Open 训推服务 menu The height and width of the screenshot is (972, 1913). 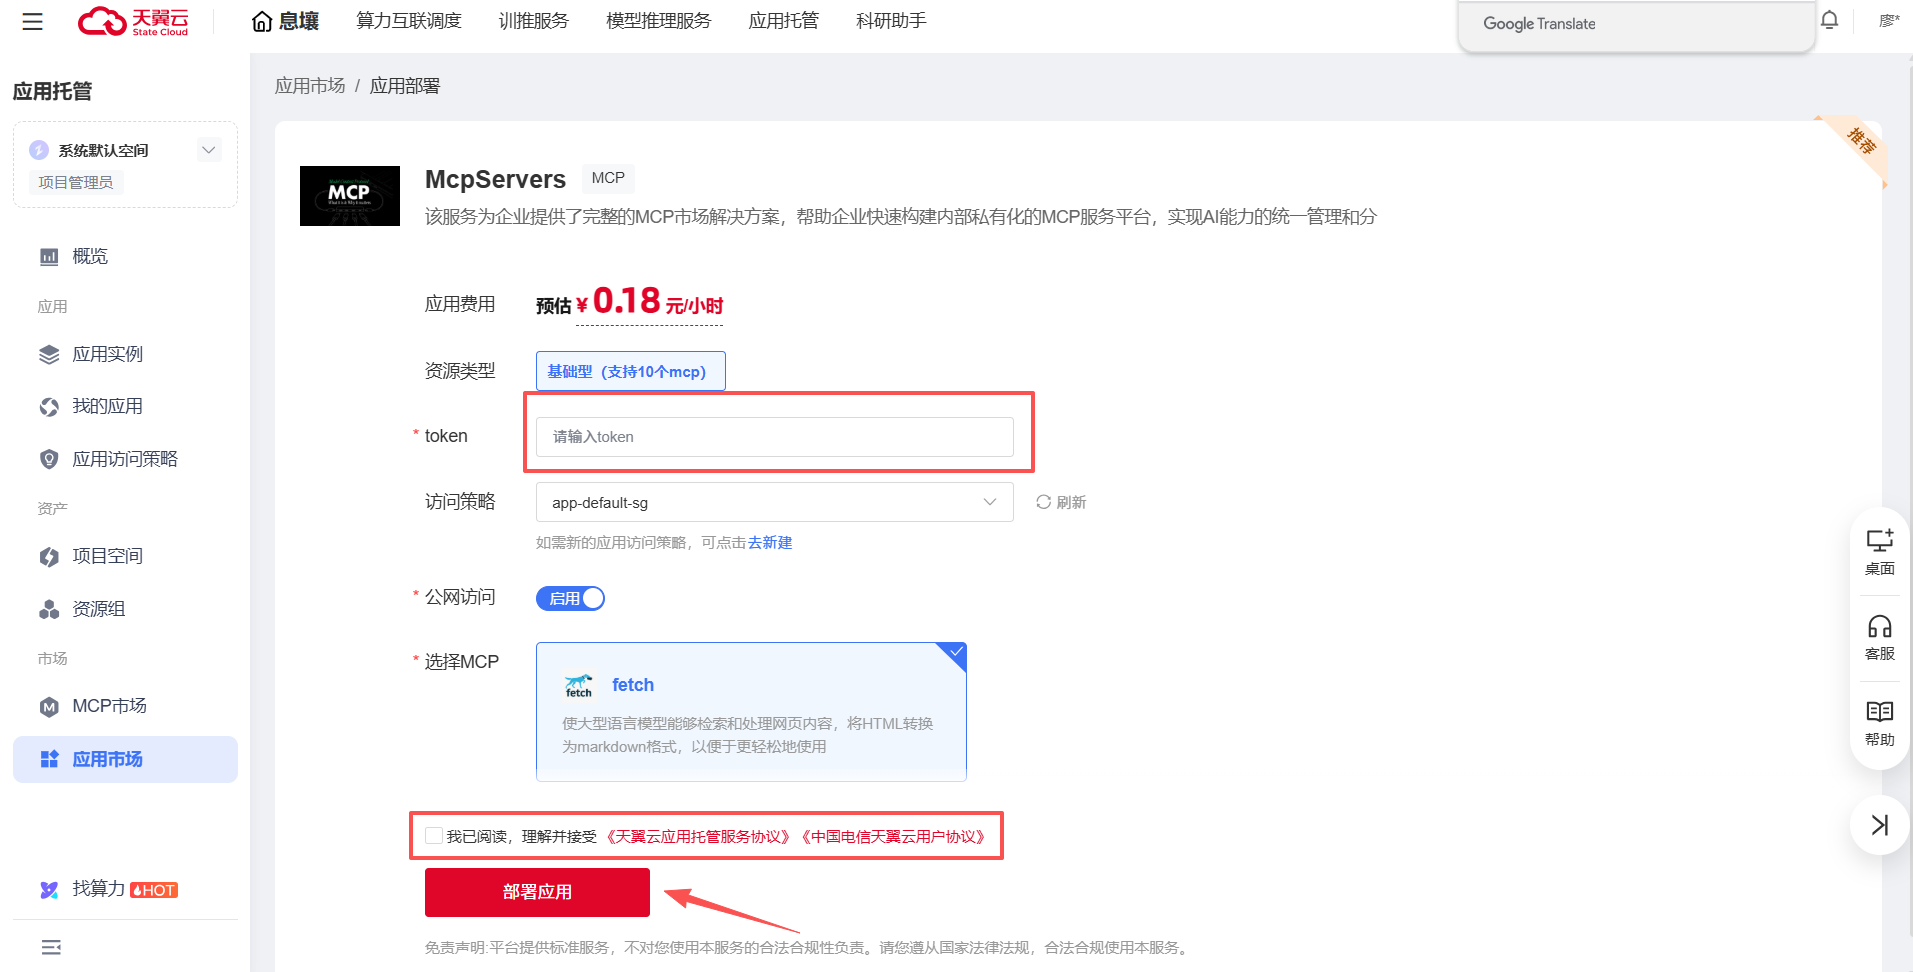coord(534,21)
